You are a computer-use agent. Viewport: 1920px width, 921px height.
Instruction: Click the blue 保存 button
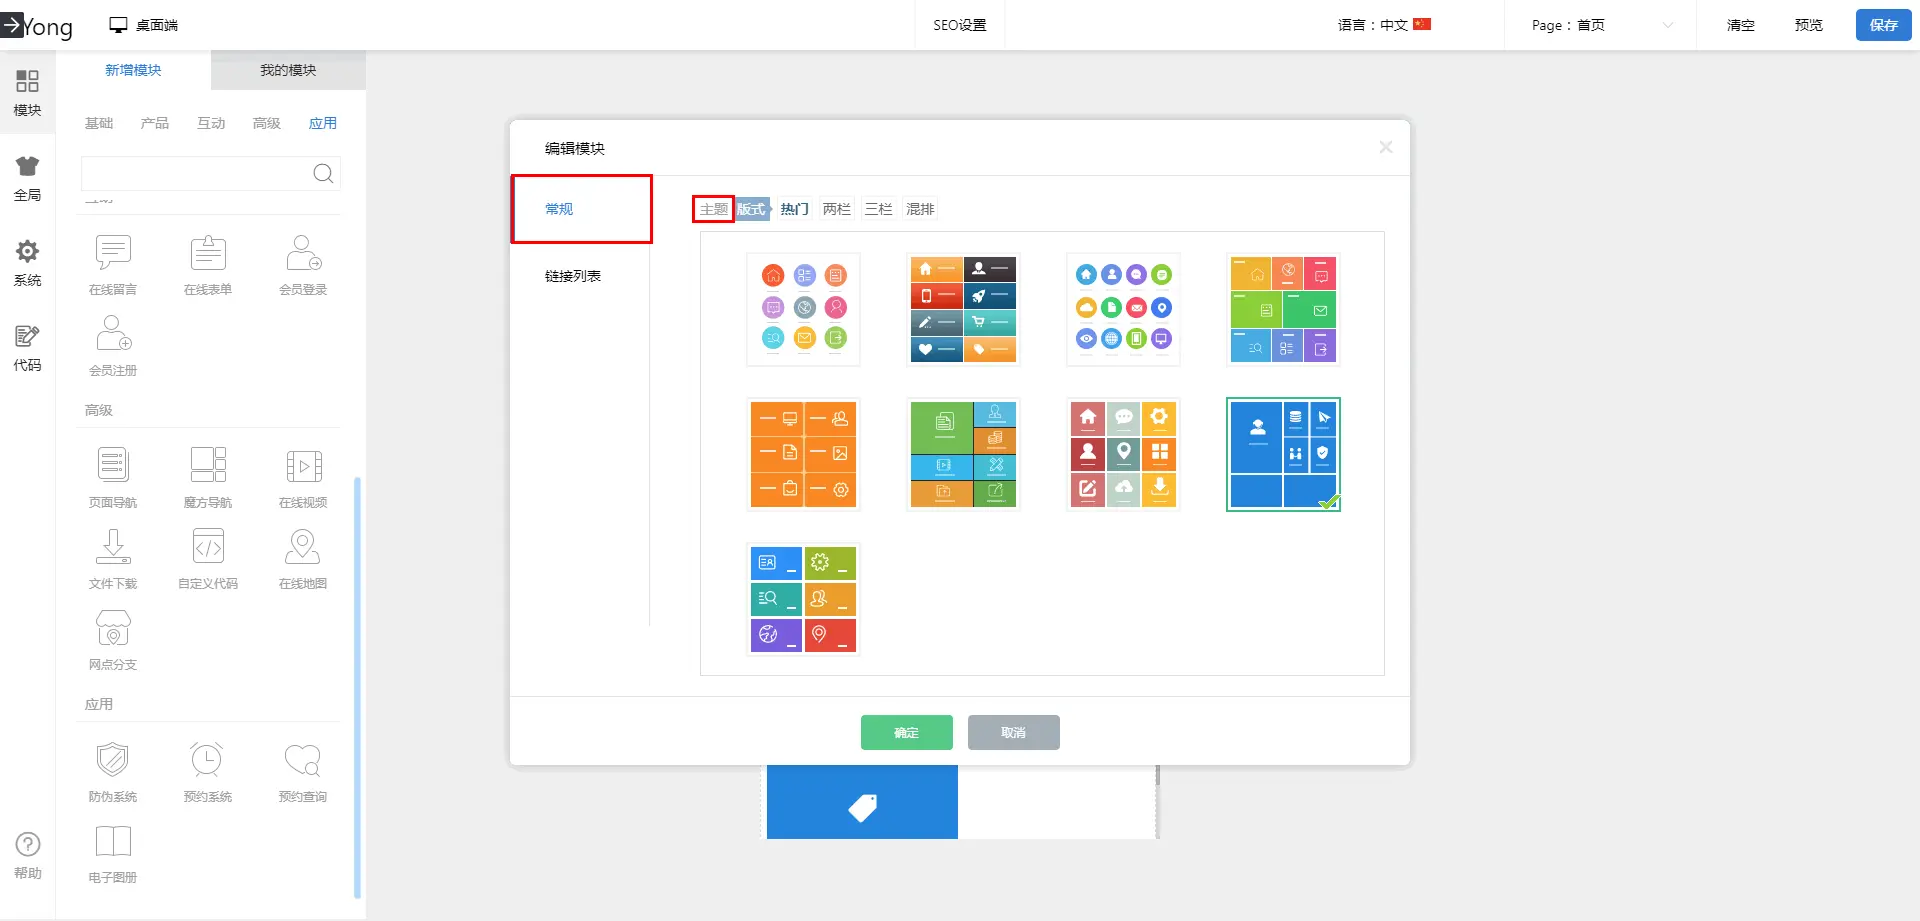tap(1883, 25)
